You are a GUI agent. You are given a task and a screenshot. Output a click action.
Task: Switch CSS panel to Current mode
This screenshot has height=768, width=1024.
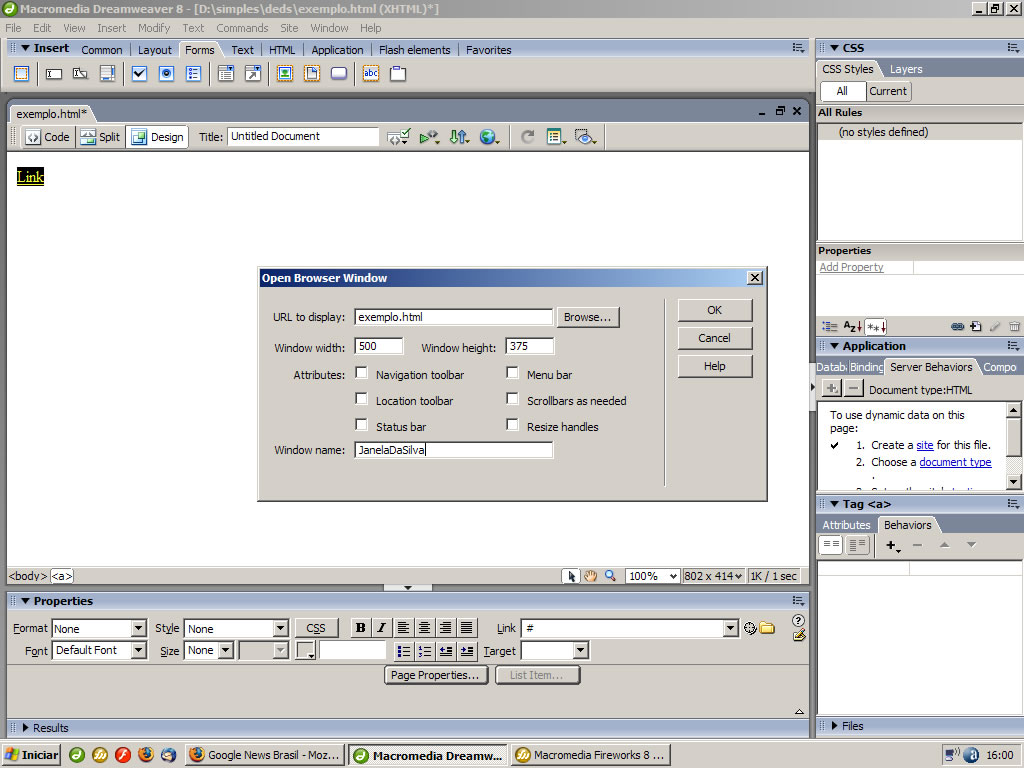[x=888, y=91]
